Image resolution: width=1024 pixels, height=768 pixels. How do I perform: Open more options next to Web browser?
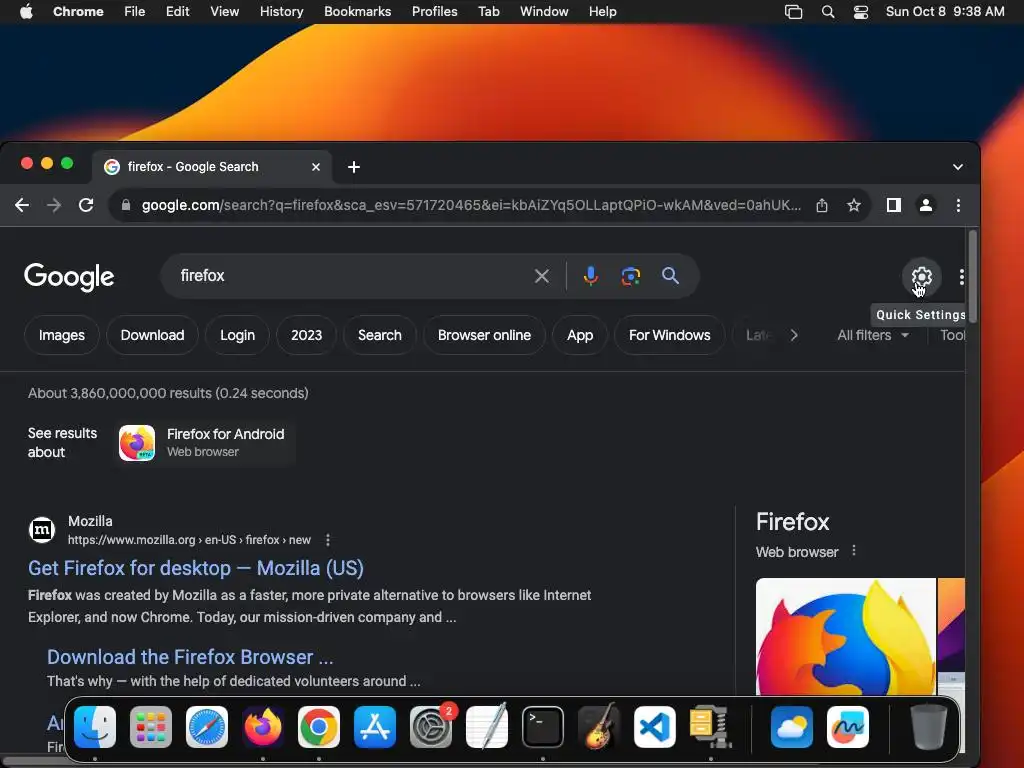[x=854, y=551]
